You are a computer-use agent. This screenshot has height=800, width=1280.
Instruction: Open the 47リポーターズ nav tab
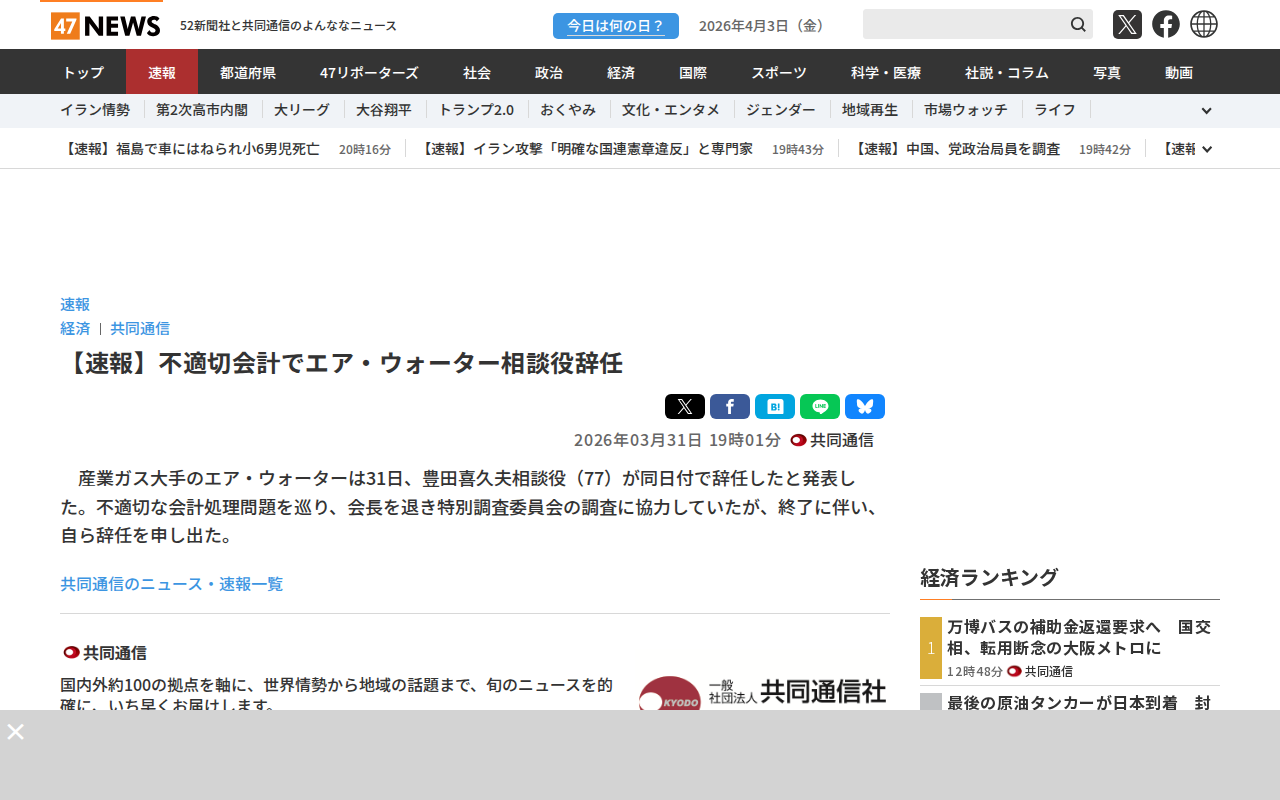click(x=369, y=72)
